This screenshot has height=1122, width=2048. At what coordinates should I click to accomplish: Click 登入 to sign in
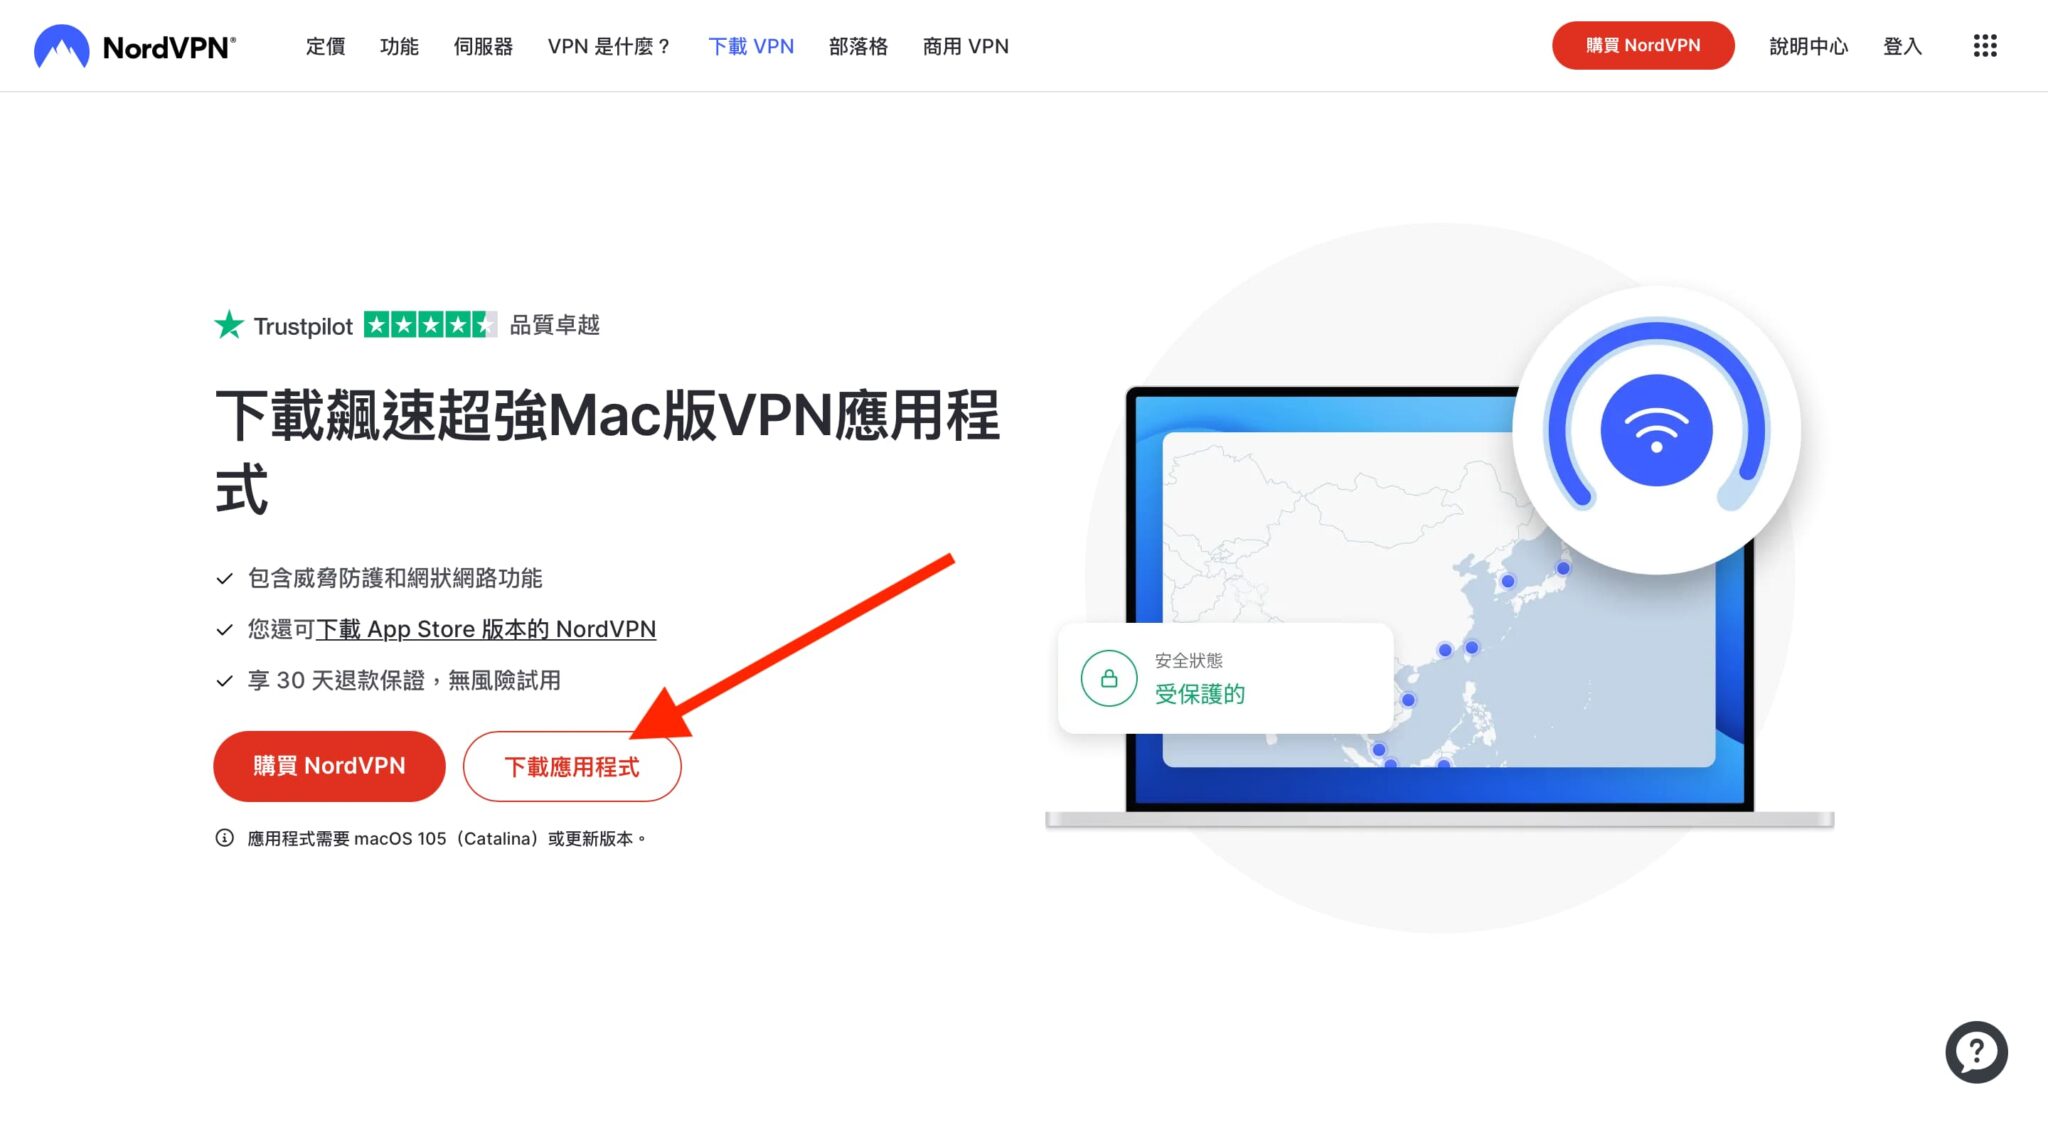coord(1902,46)
